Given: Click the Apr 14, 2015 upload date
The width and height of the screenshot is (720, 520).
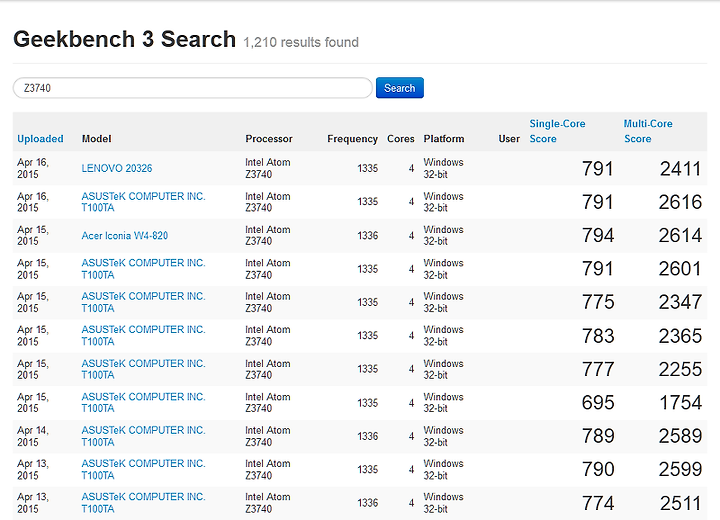Looking at the screenshot, I should click(x=33, y=436).
